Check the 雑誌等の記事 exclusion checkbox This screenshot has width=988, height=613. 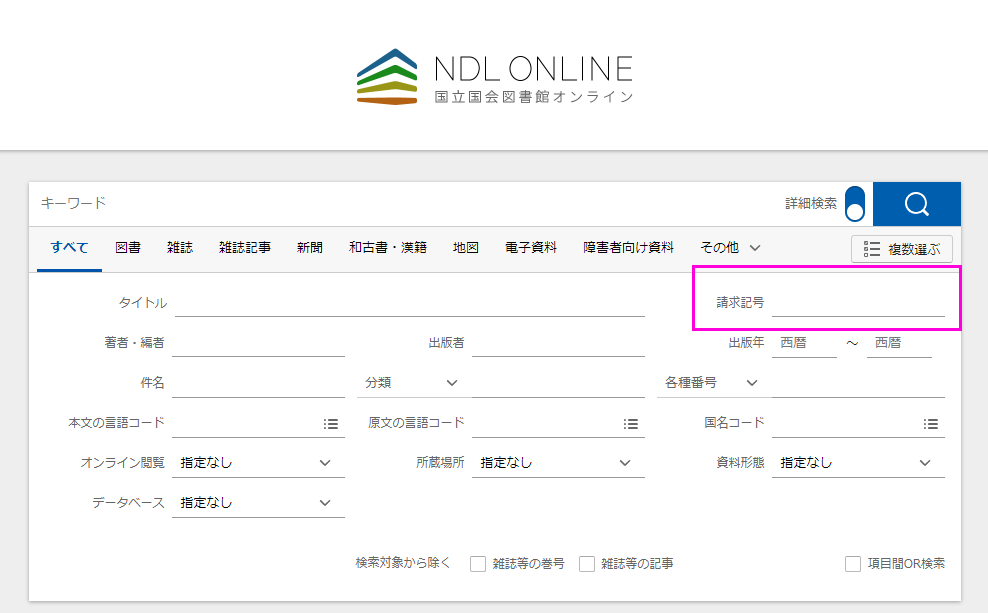(587, 564)
